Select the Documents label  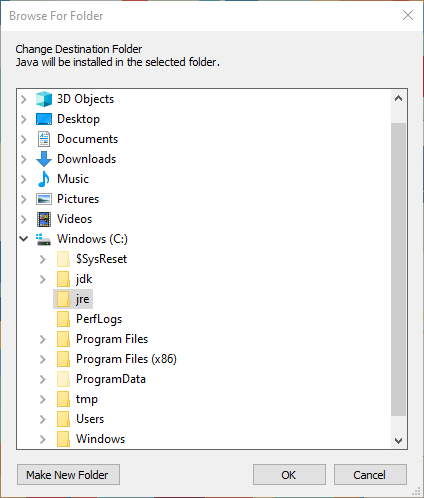point(87,139)
